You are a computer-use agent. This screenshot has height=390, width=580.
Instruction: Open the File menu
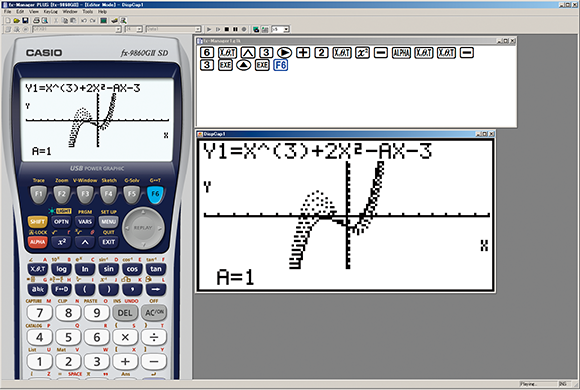tap(7, 11)
